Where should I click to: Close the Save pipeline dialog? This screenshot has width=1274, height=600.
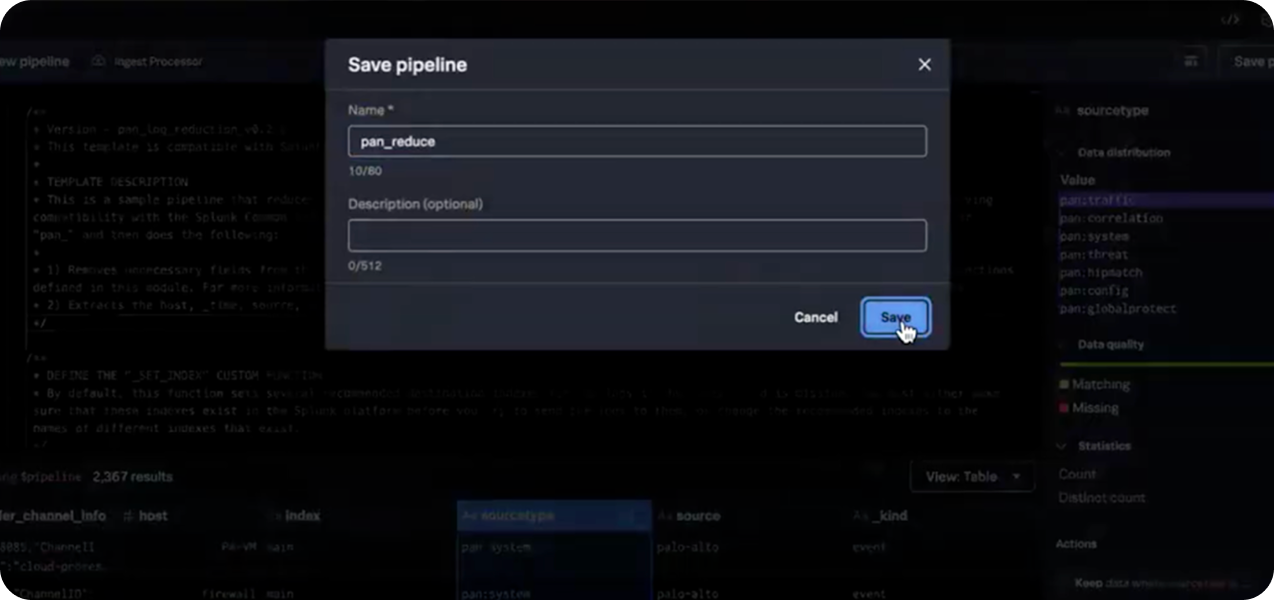pos(924,64)
